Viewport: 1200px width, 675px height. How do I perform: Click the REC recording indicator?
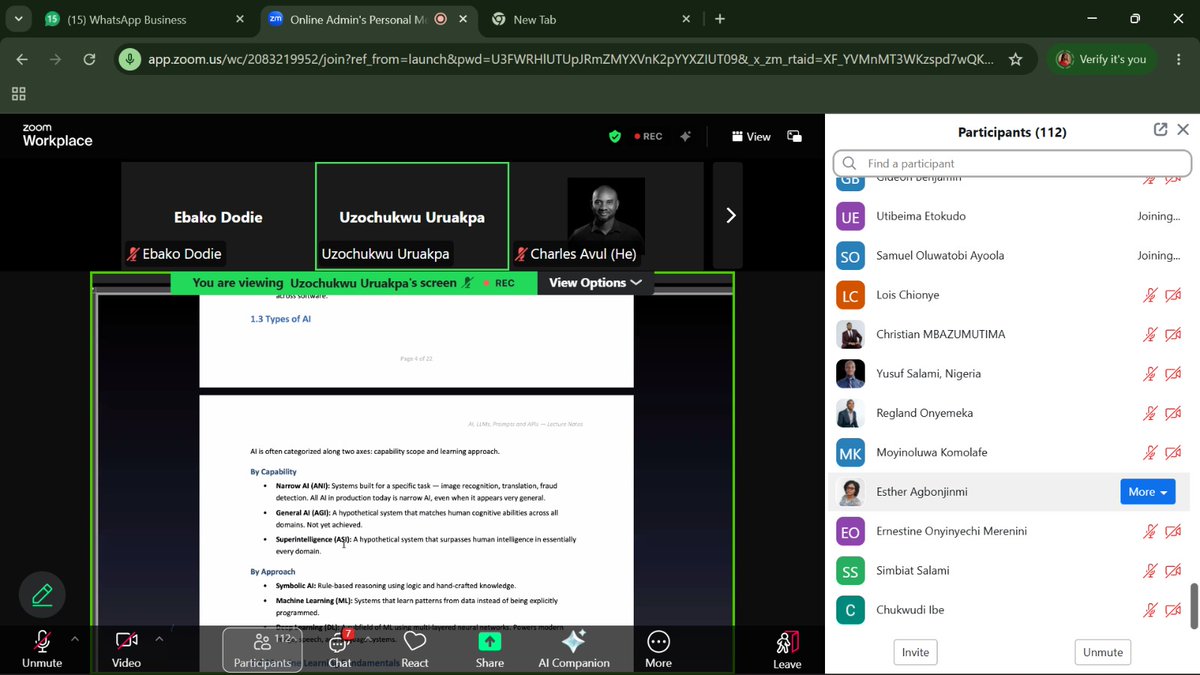pyautogui.click(x=648, y=136)
